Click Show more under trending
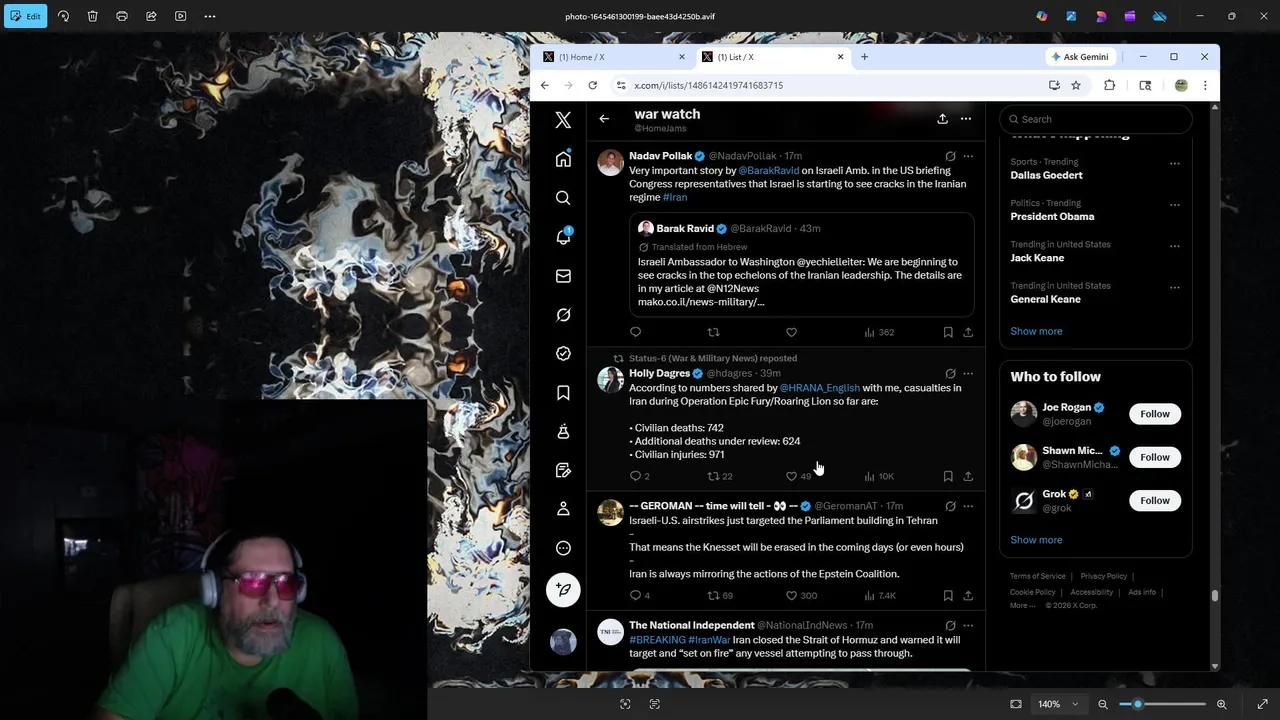Image resolution: width=1280 pixels, height=720 pixels. click(x=1036, y=331)
